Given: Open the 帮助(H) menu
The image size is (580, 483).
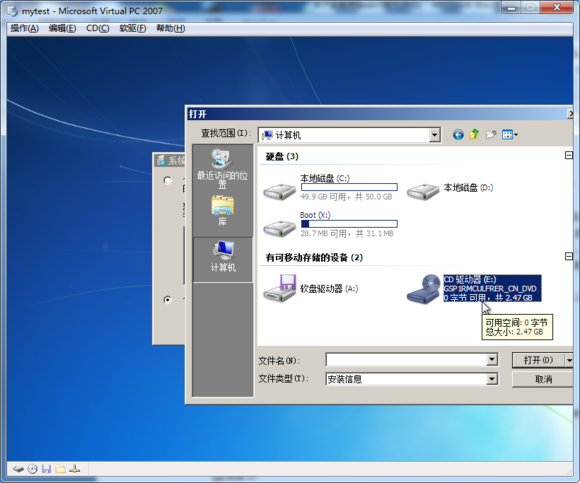Looking at the screenshot, I should pos(171,28).
